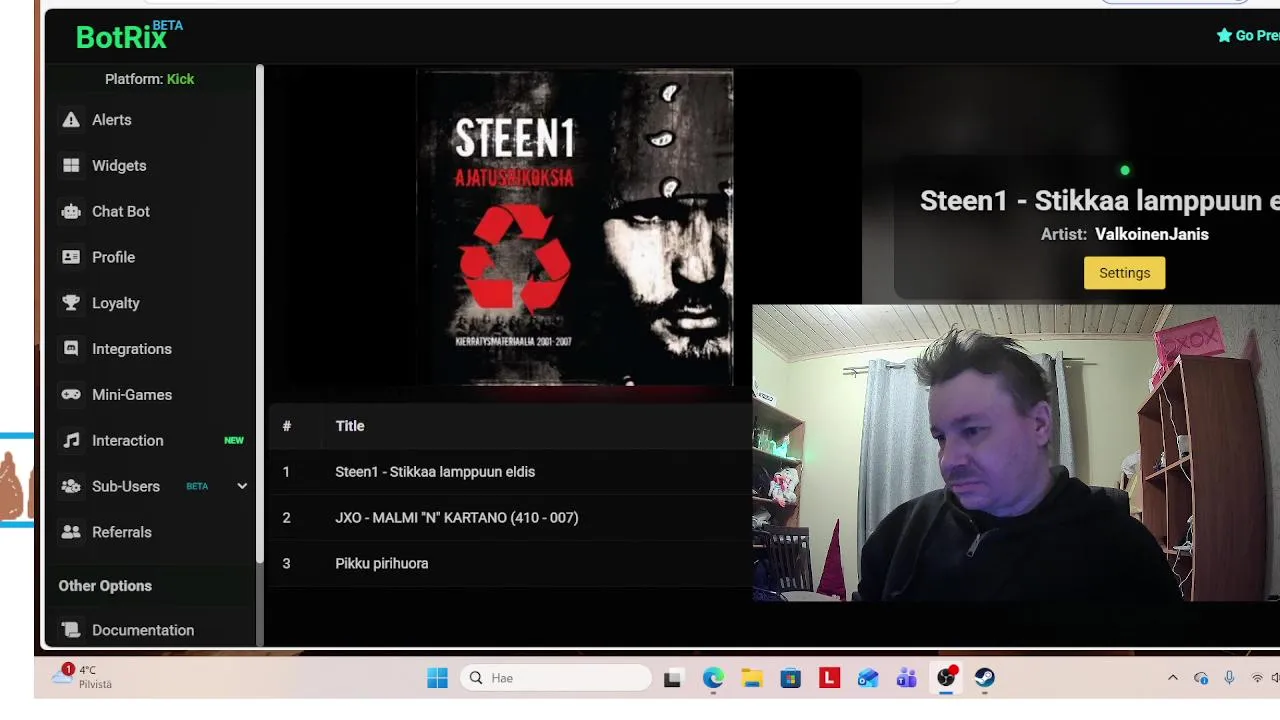Open Microsoft Edge from the taskbar
This screenshot has height=720, width=1280.
click(x=713, y=678)
